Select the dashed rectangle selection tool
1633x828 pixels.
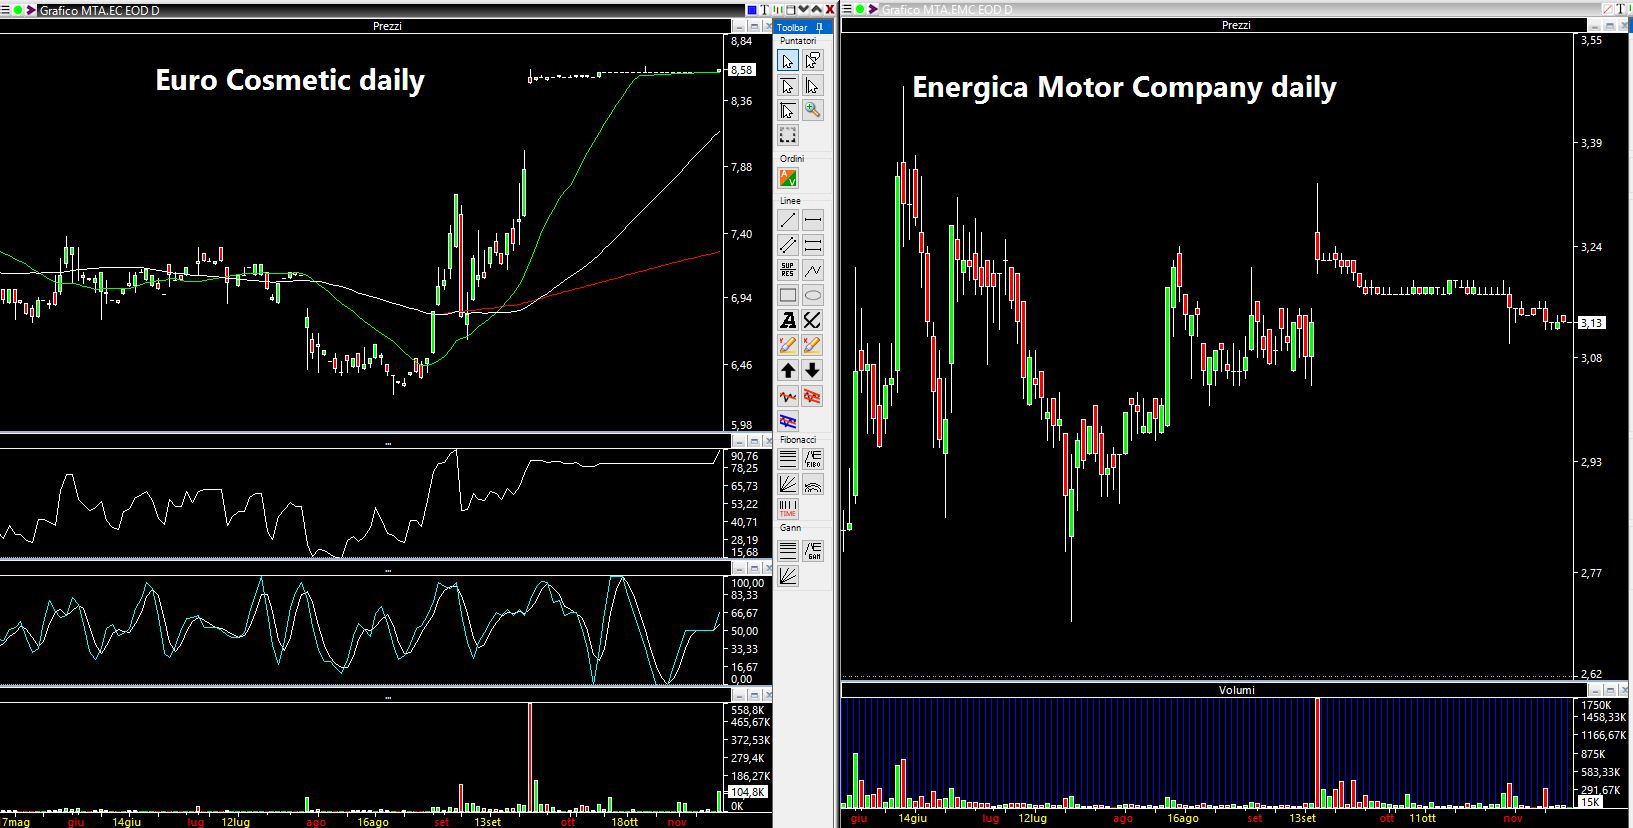point(788,135)
